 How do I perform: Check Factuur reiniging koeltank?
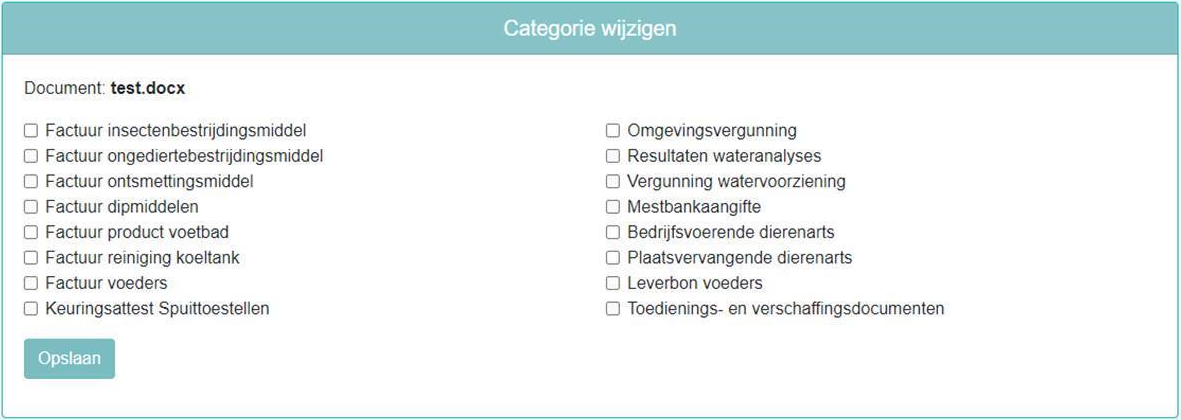[31, 258]
